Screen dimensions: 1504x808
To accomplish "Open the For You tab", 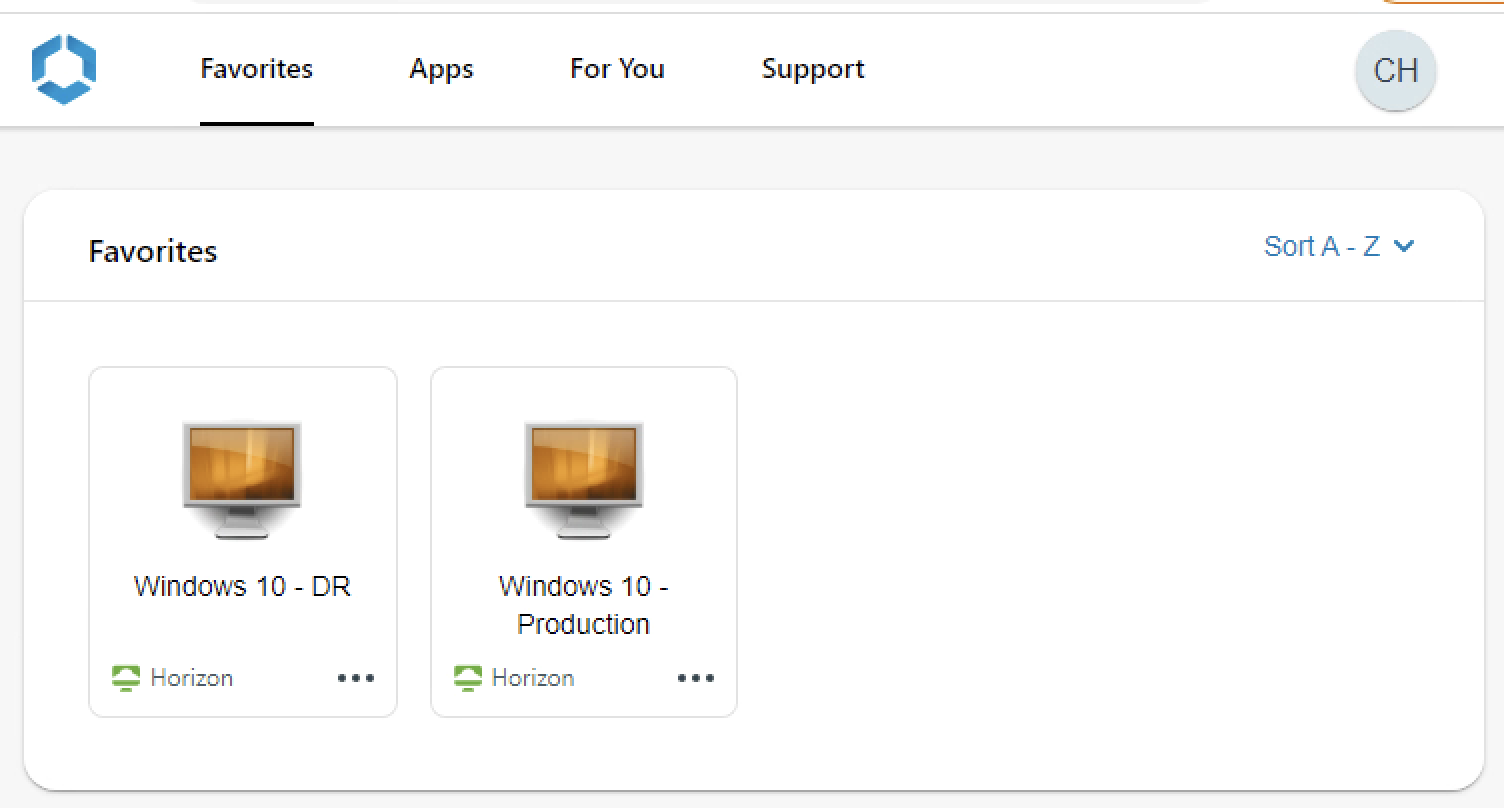I will pos(617,69).
